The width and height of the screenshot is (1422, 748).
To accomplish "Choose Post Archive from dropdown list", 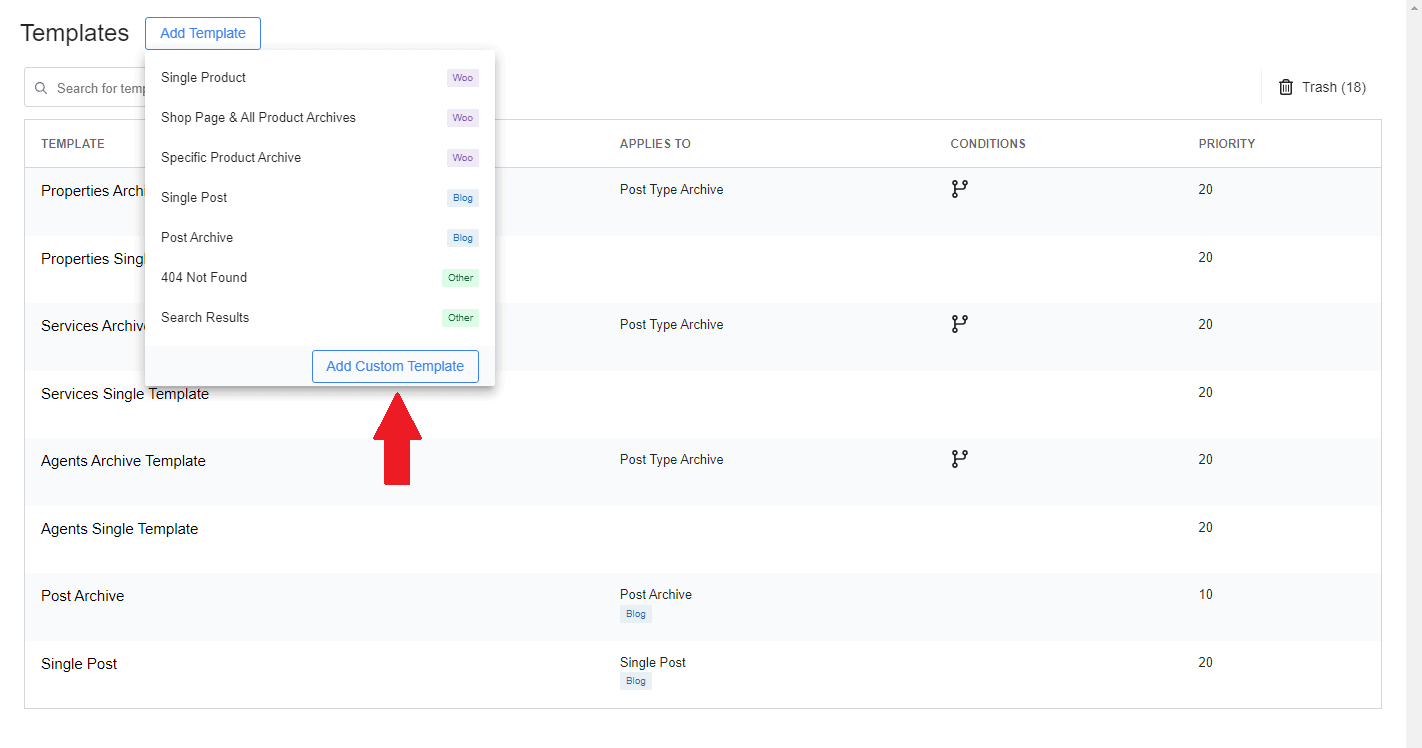I will (x=197, y=238).
